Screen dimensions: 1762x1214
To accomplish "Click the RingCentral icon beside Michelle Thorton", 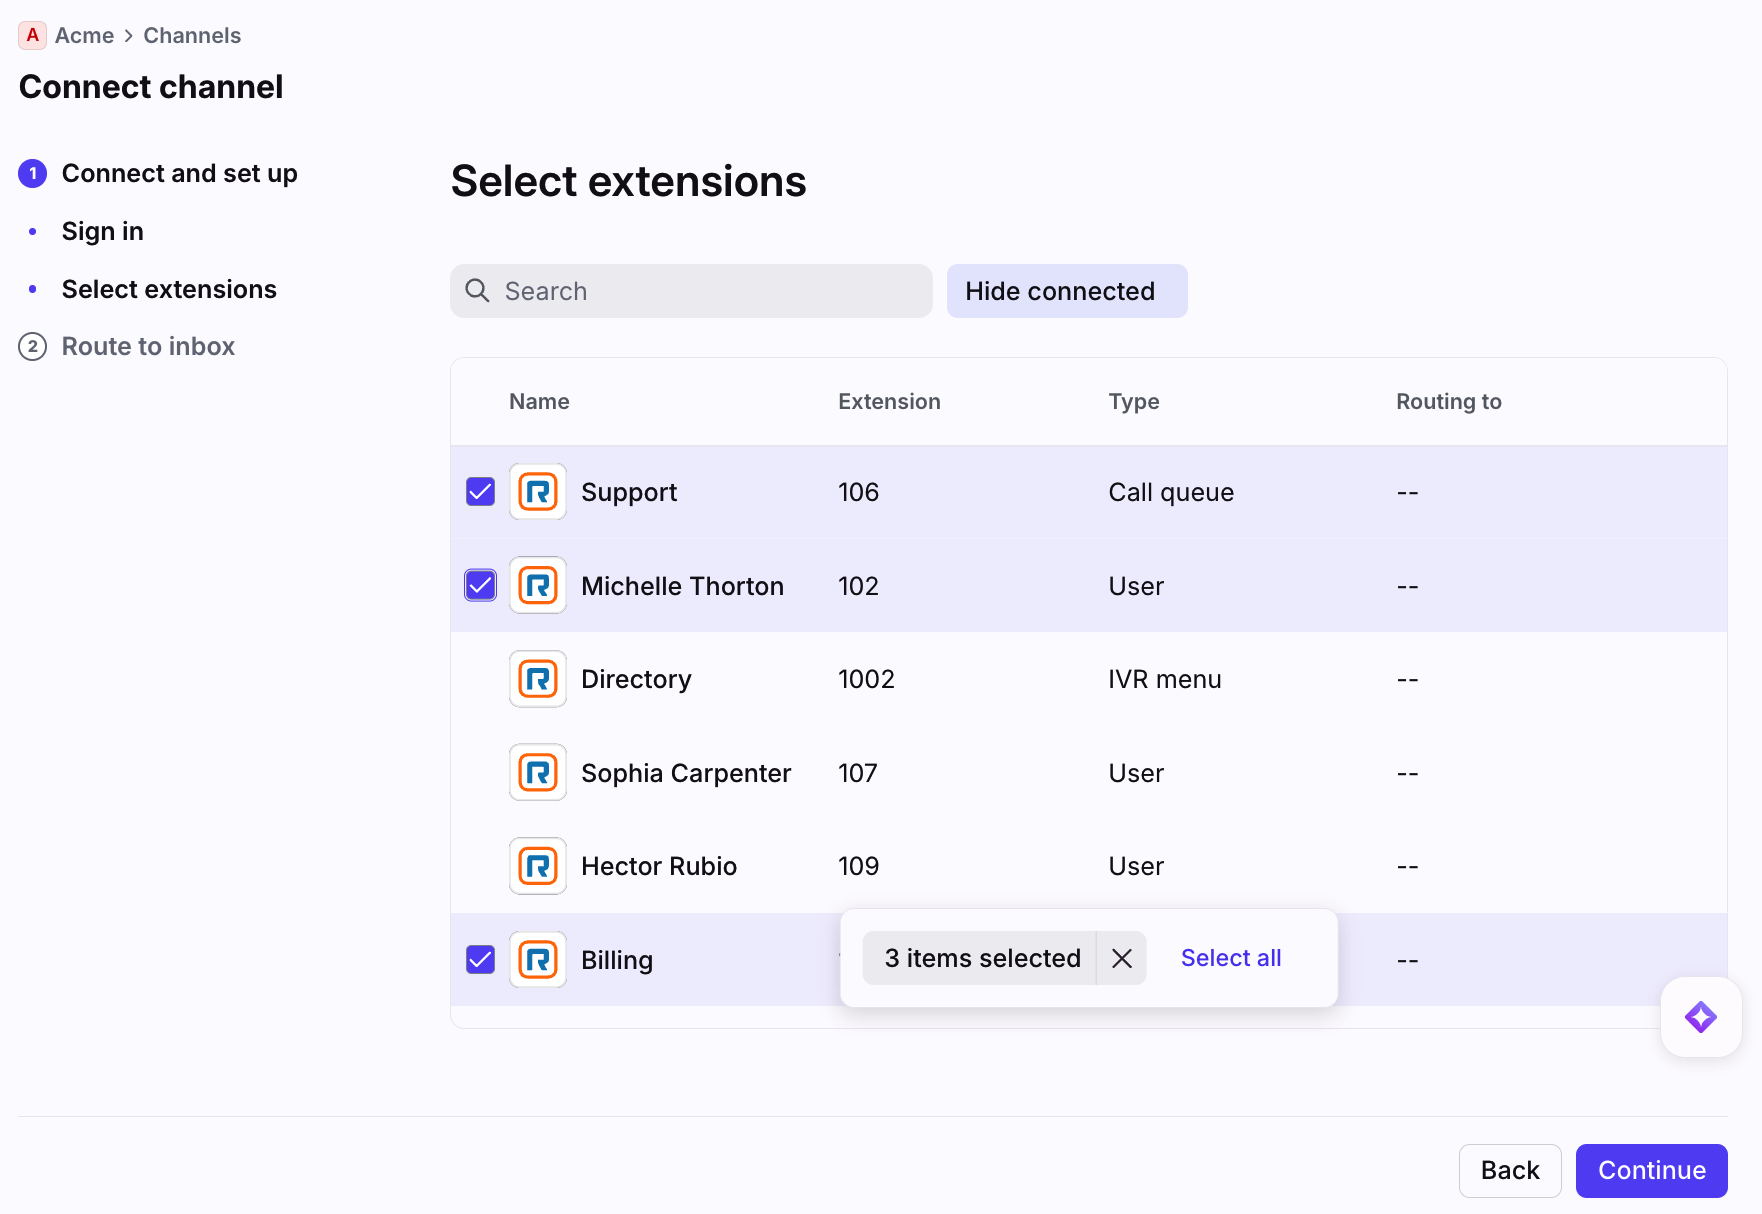I will pos(538,585).
